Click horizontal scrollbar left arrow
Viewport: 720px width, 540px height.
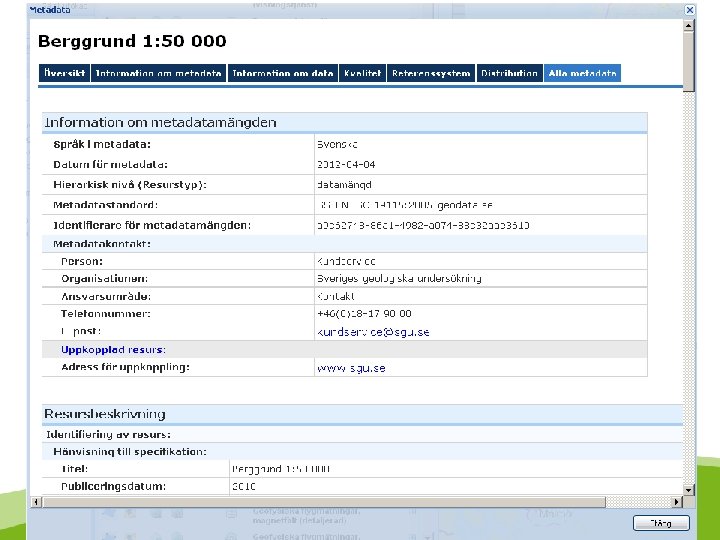coord(36,502)
